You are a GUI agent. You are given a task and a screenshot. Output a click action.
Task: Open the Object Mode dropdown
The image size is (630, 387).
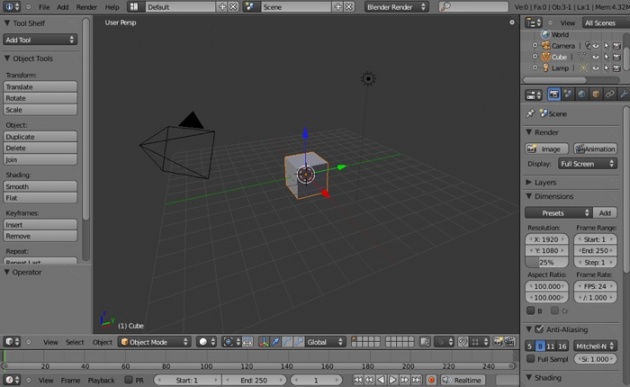tap(155, 342)
